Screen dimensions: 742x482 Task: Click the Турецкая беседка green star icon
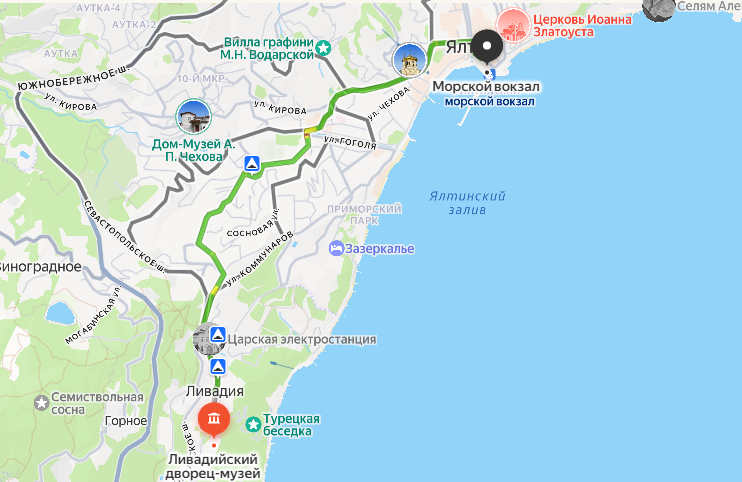[x=253, y=424]
